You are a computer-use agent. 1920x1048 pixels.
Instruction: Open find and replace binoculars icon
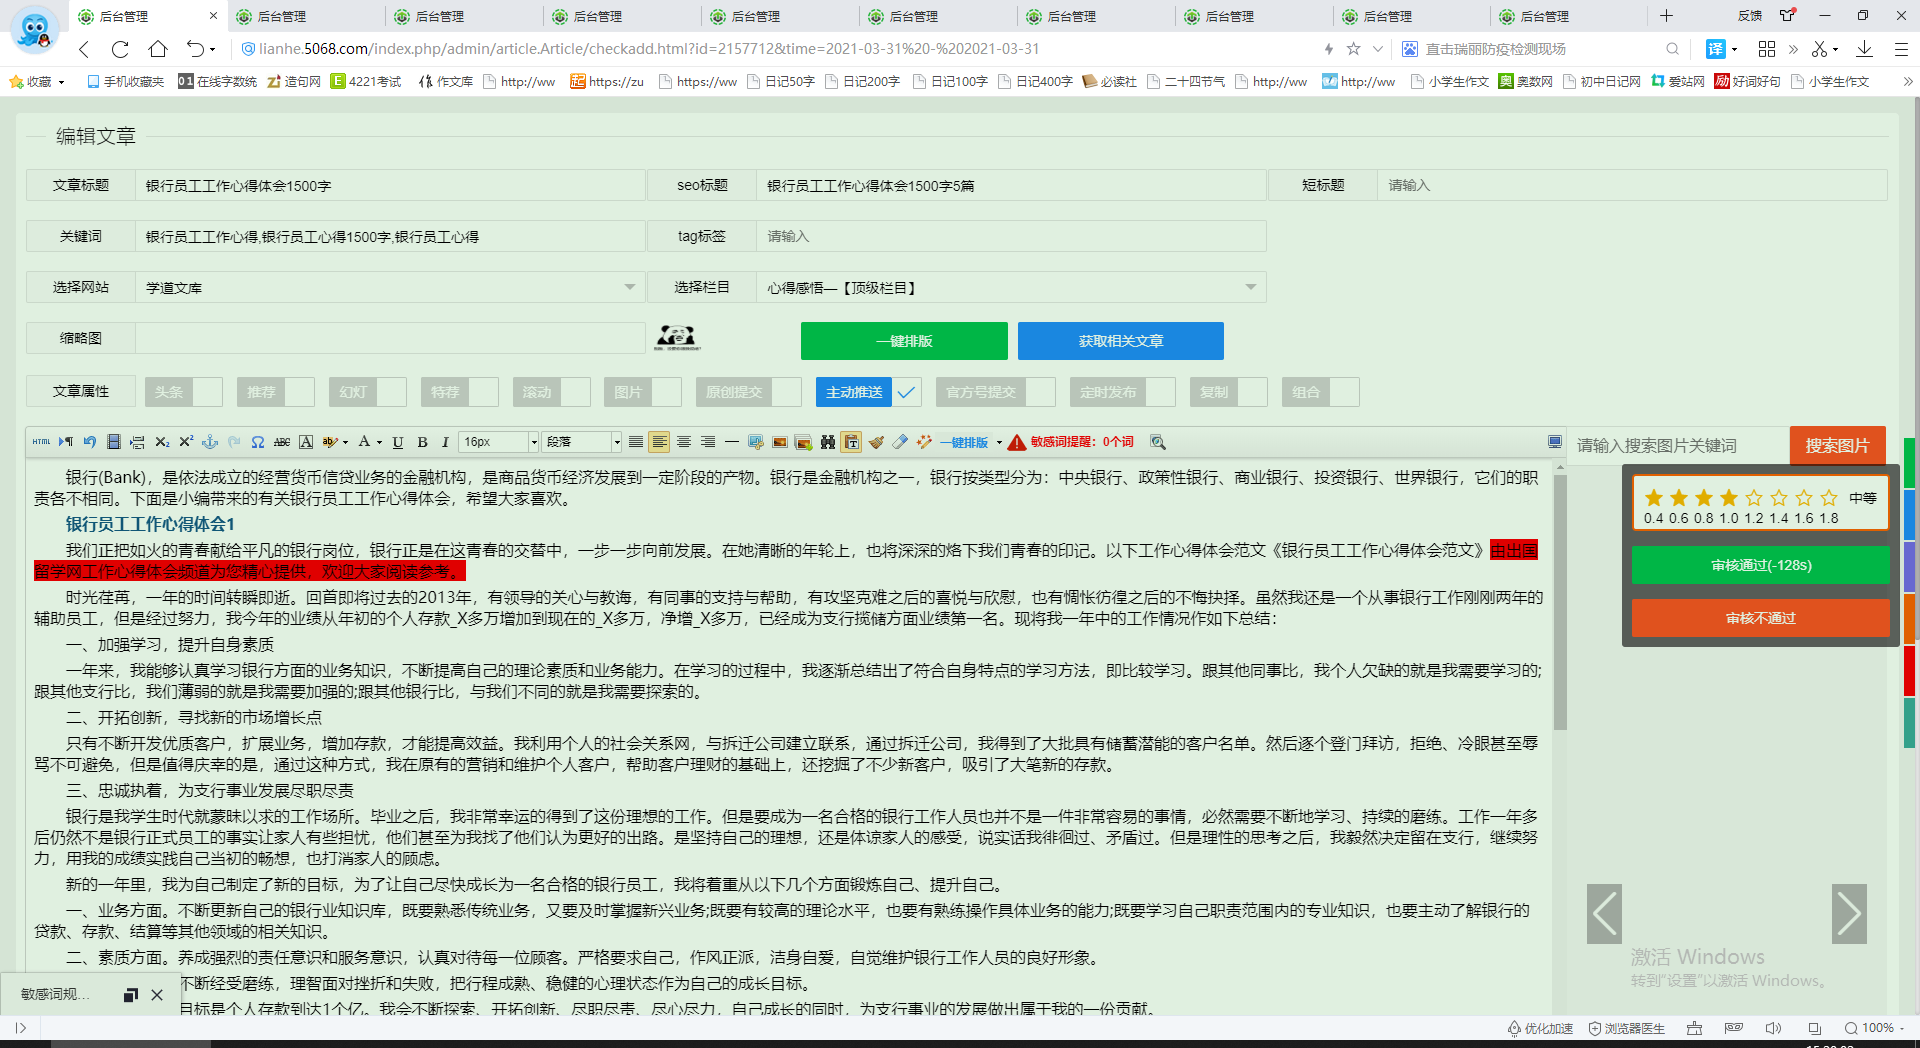827,442
